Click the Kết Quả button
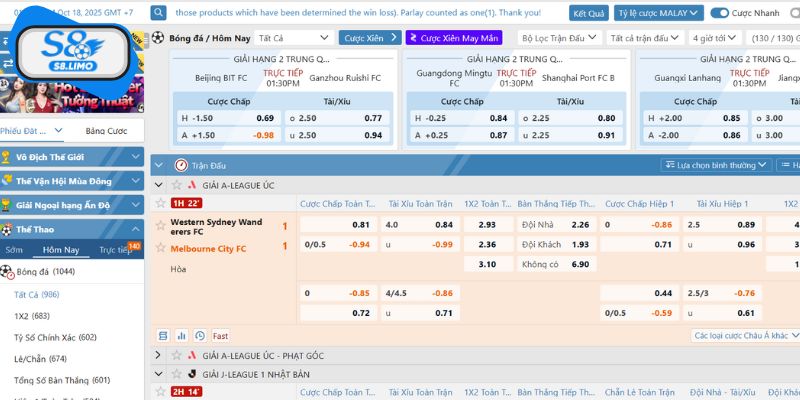Viewport: 800px width, 400px height. click(589, 13)
